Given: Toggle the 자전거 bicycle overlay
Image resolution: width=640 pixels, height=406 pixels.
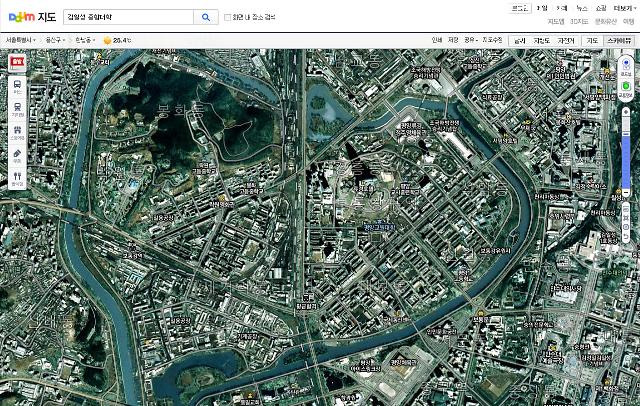Looking at the screenshot, I should click(x=566, y=40).
